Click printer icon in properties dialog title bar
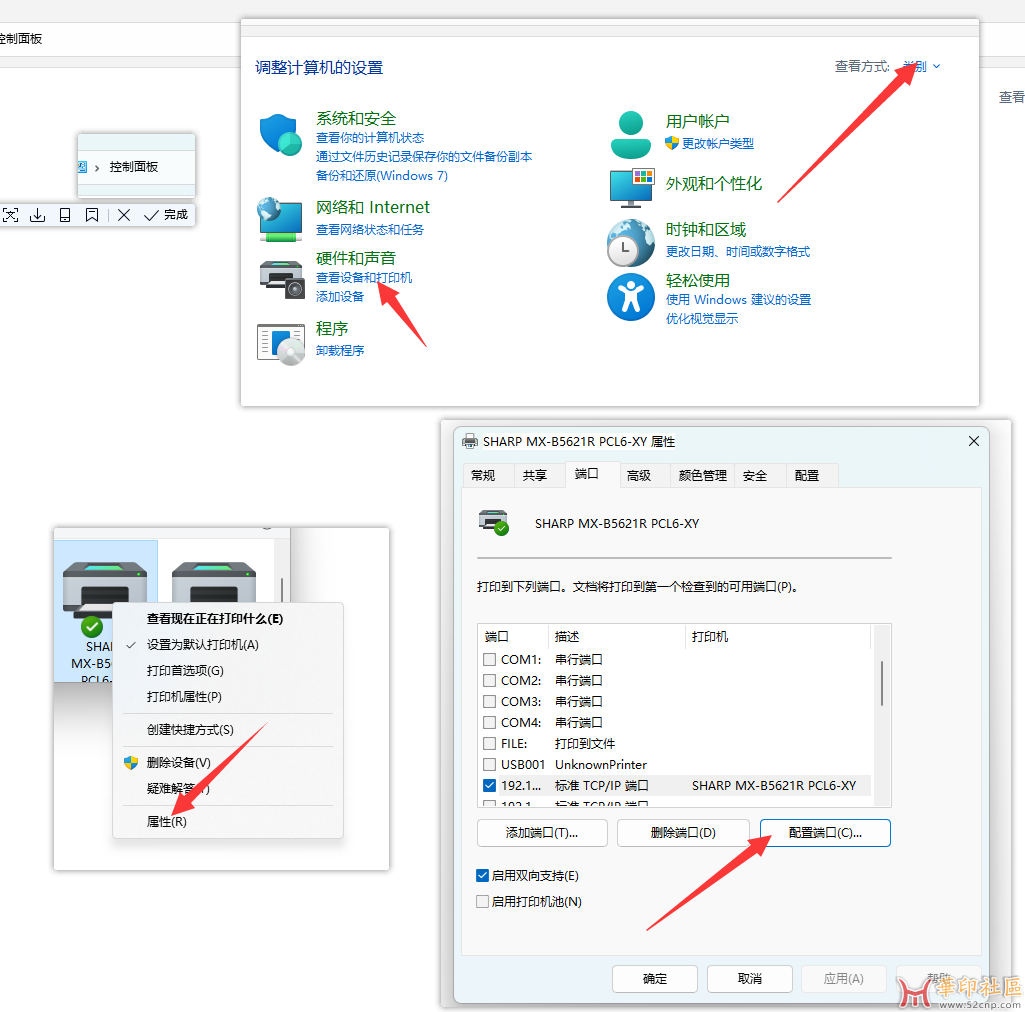 pos(469,441)
